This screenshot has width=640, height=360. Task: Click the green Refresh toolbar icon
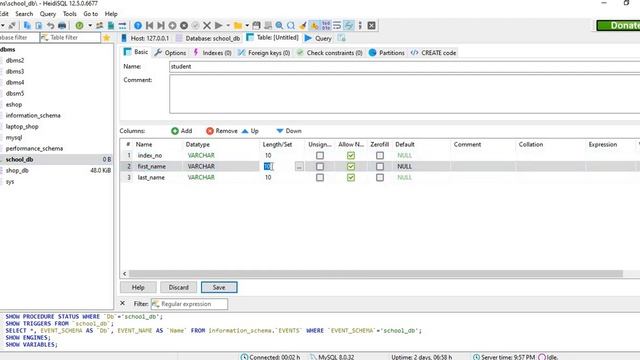coord(79,25)
